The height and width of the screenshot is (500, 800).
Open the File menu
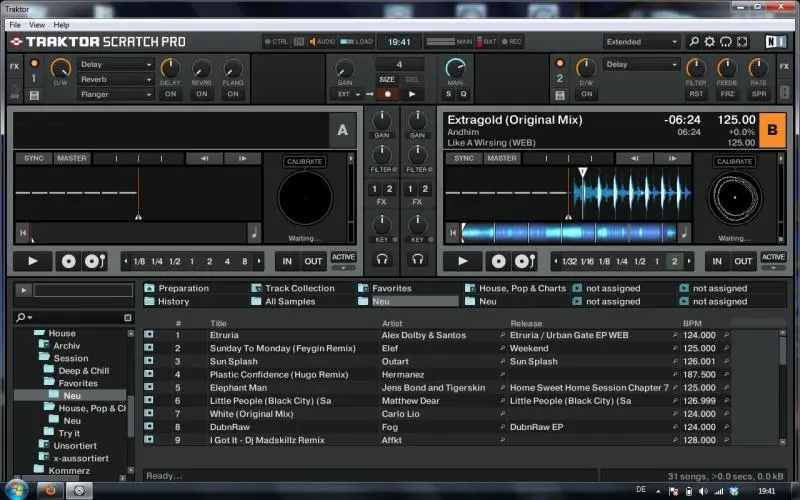coord(15,24)
